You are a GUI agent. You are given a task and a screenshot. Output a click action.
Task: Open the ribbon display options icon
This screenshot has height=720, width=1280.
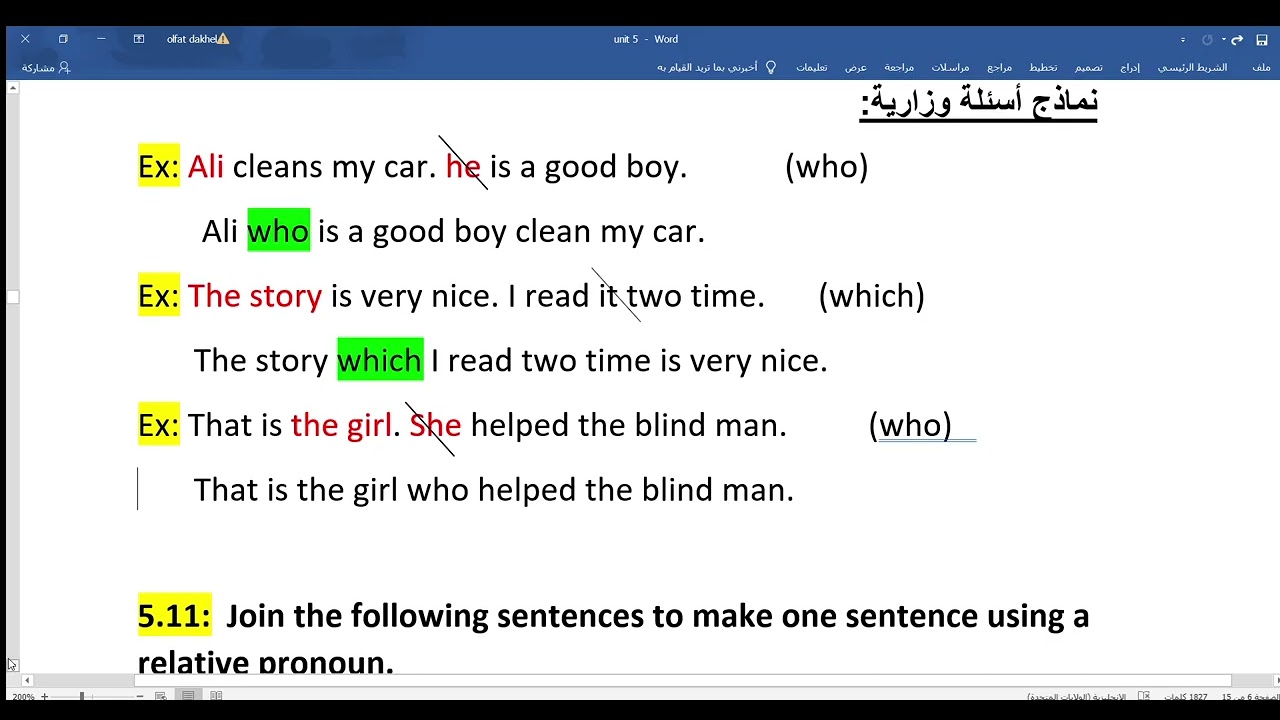pyautogui.click(x=139, y=39)
